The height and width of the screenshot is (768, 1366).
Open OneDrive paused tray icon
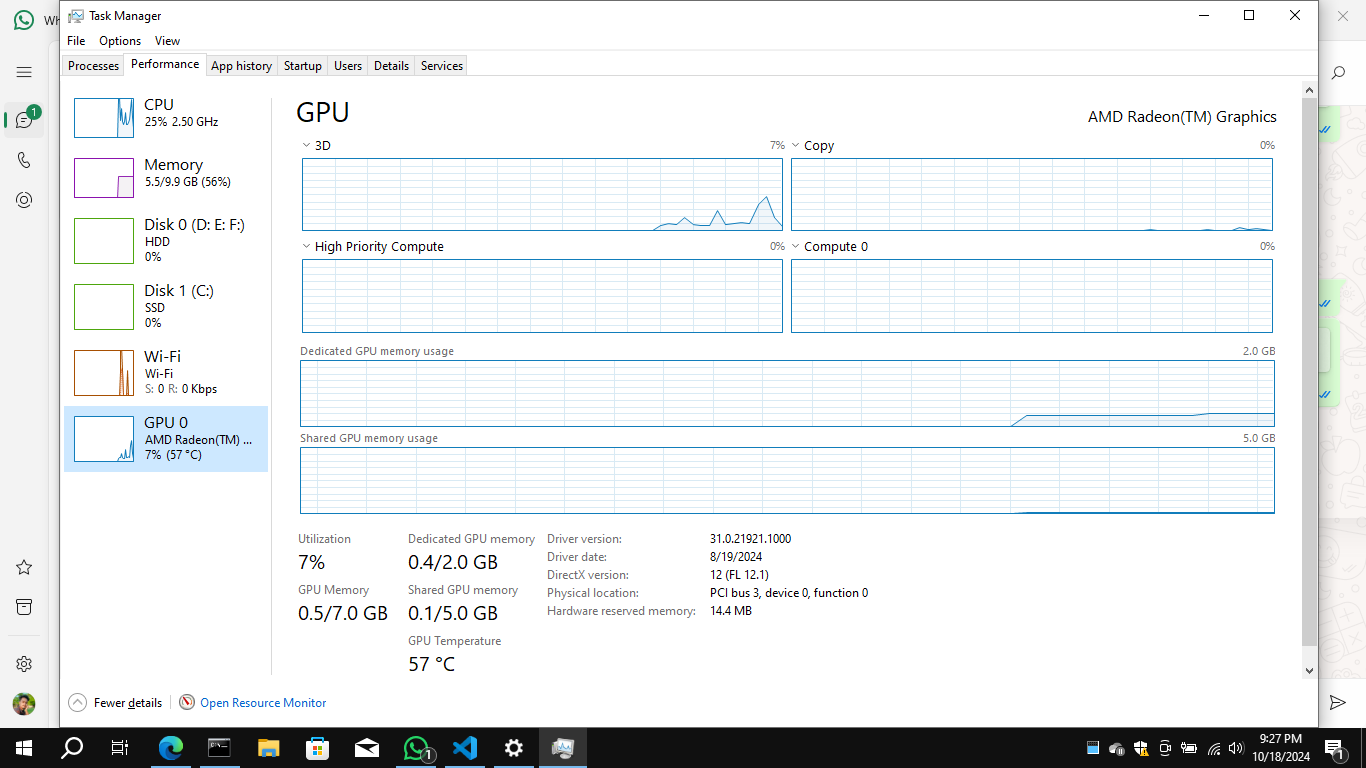coord(1117,748)
